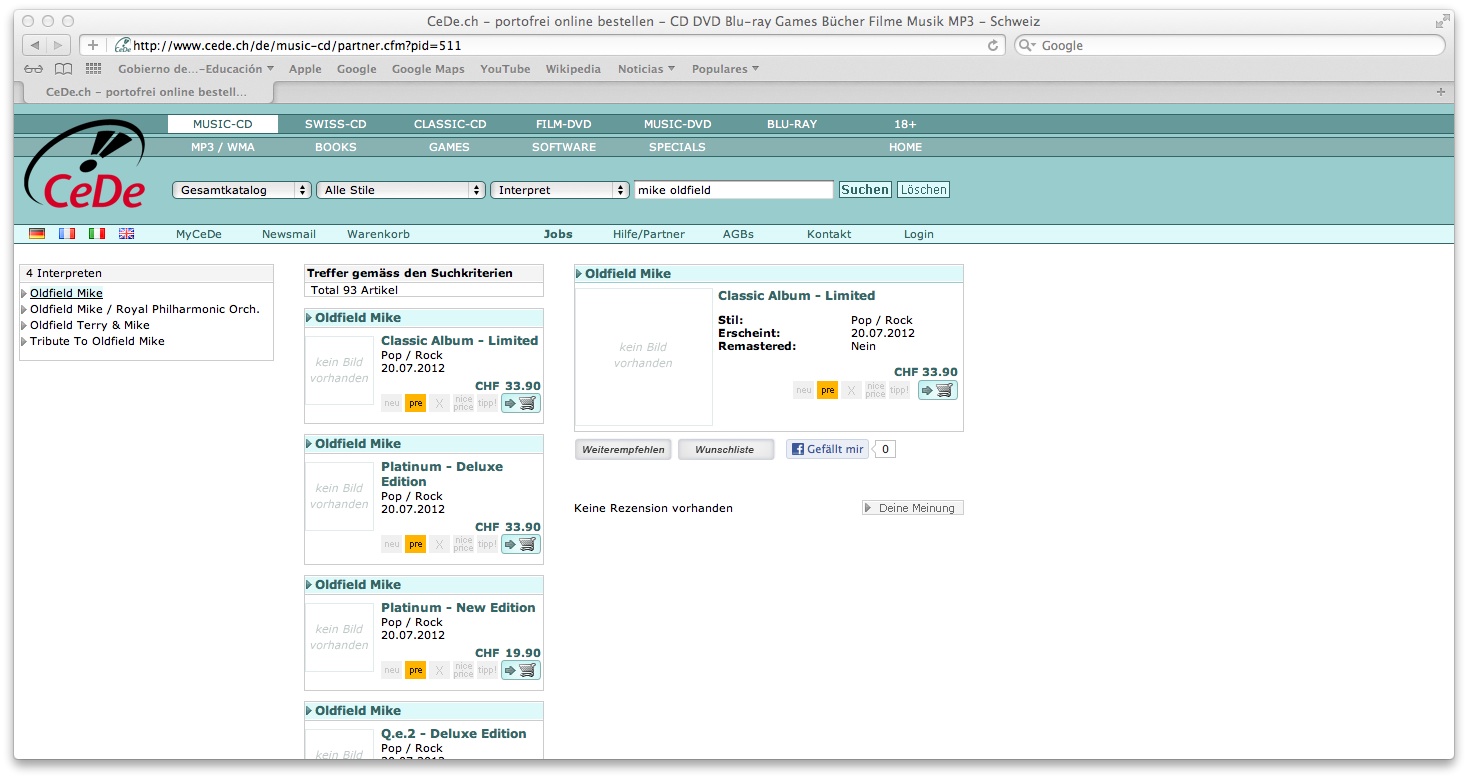The image size is (1468, 779).
Task: Click the detail-panel album cover placeholder
Action: pos(644,357)
